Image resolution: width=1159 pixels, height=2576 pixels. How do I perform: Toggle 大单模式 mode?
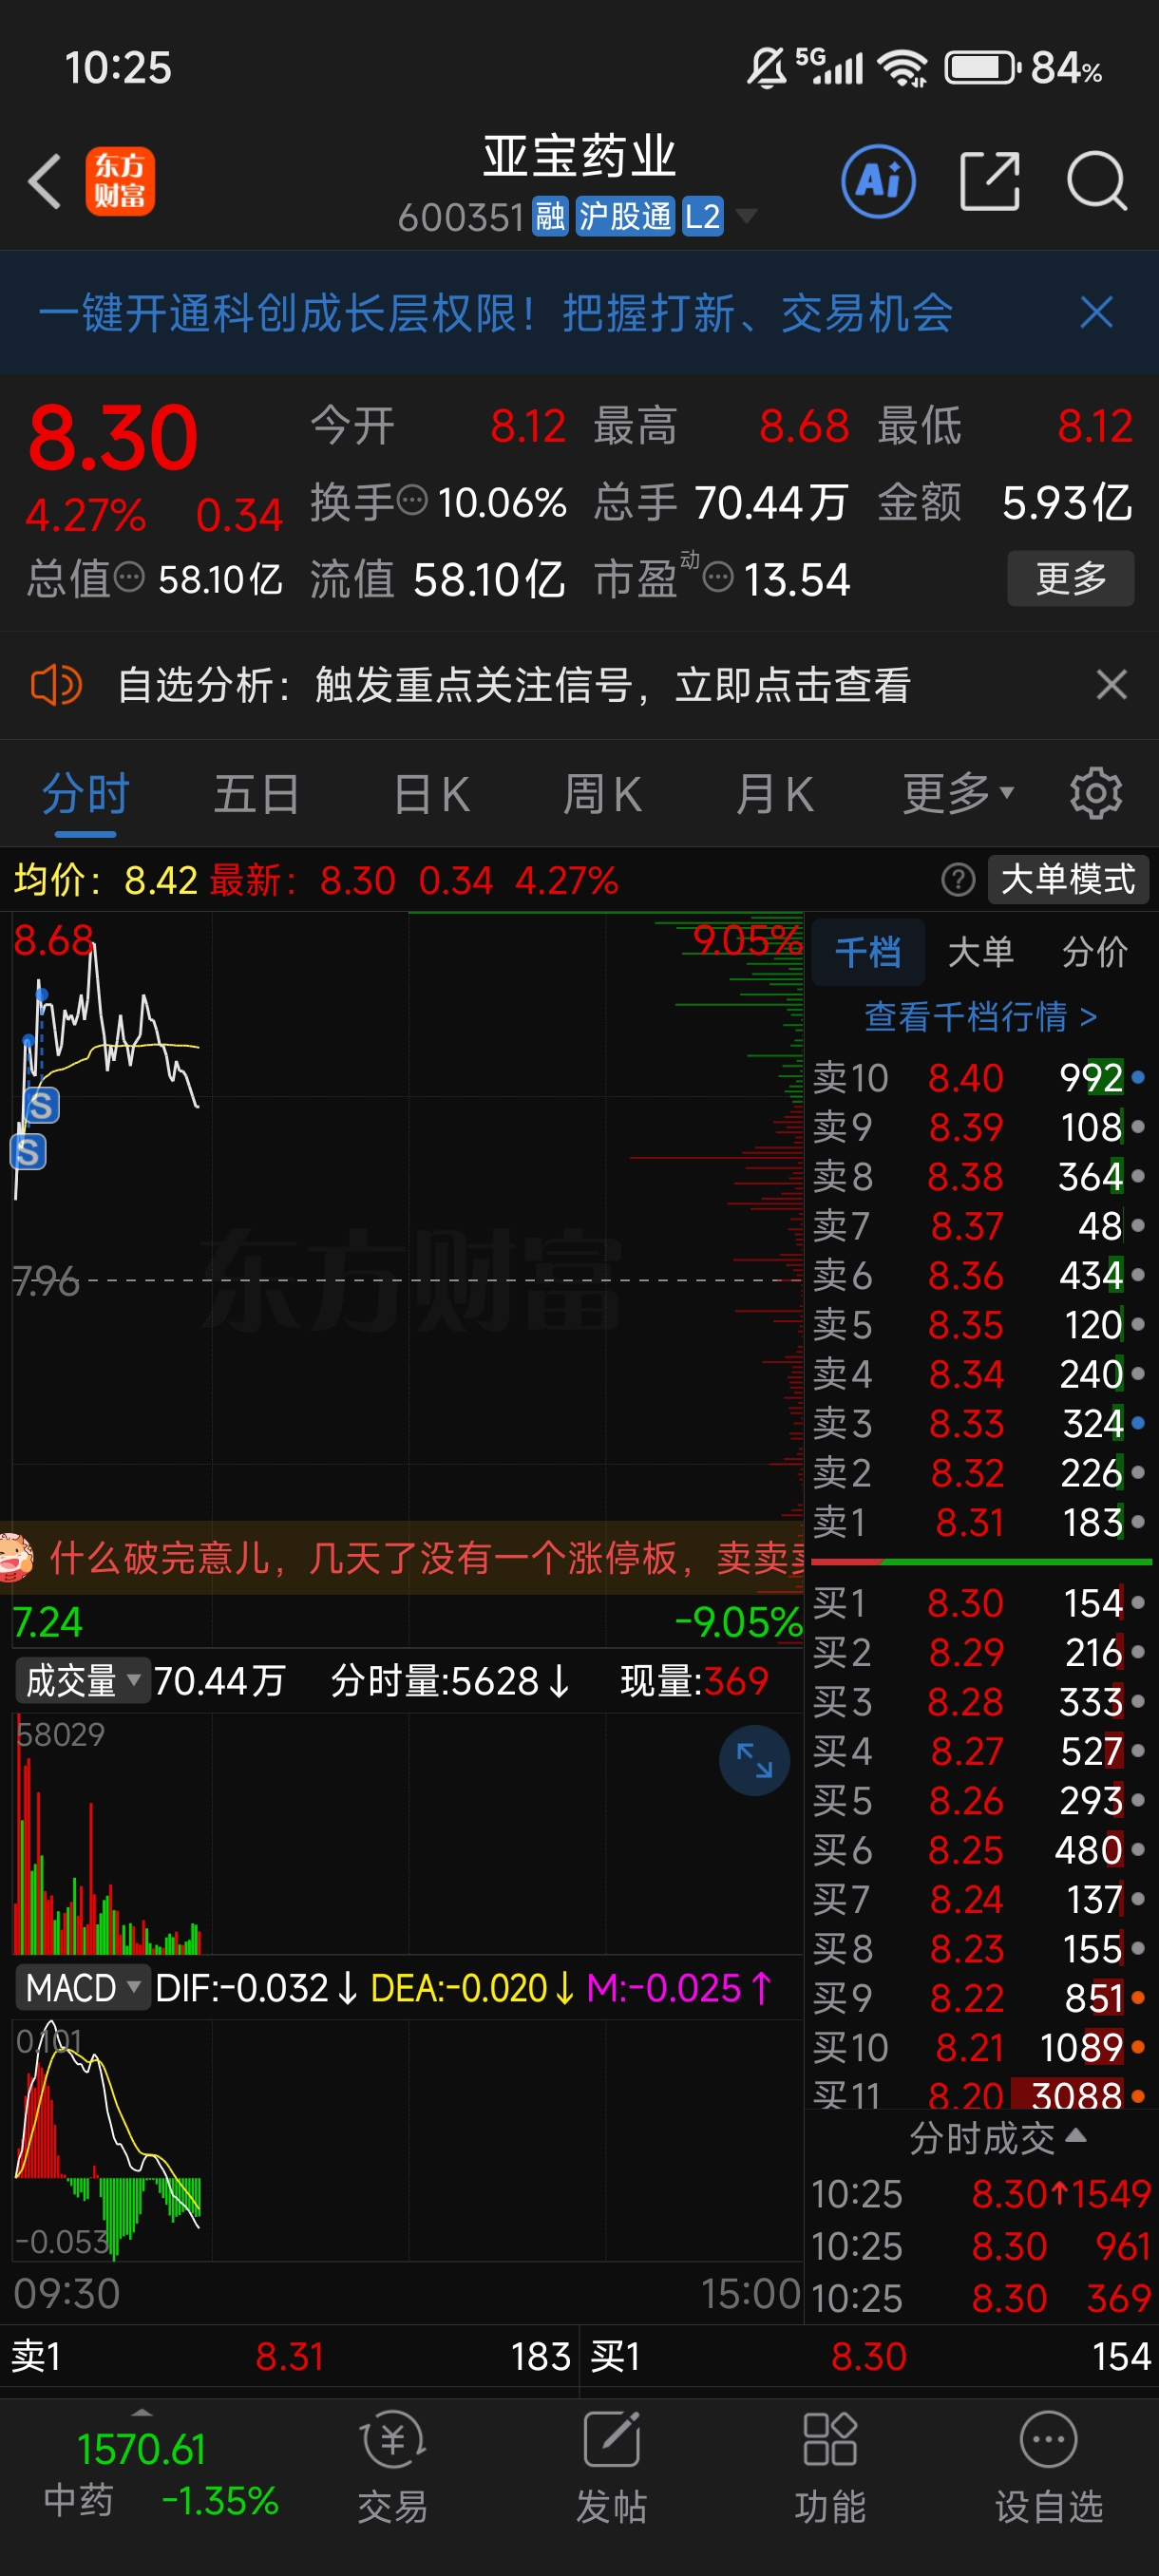pyautogui.click(x=1068, y=880)
